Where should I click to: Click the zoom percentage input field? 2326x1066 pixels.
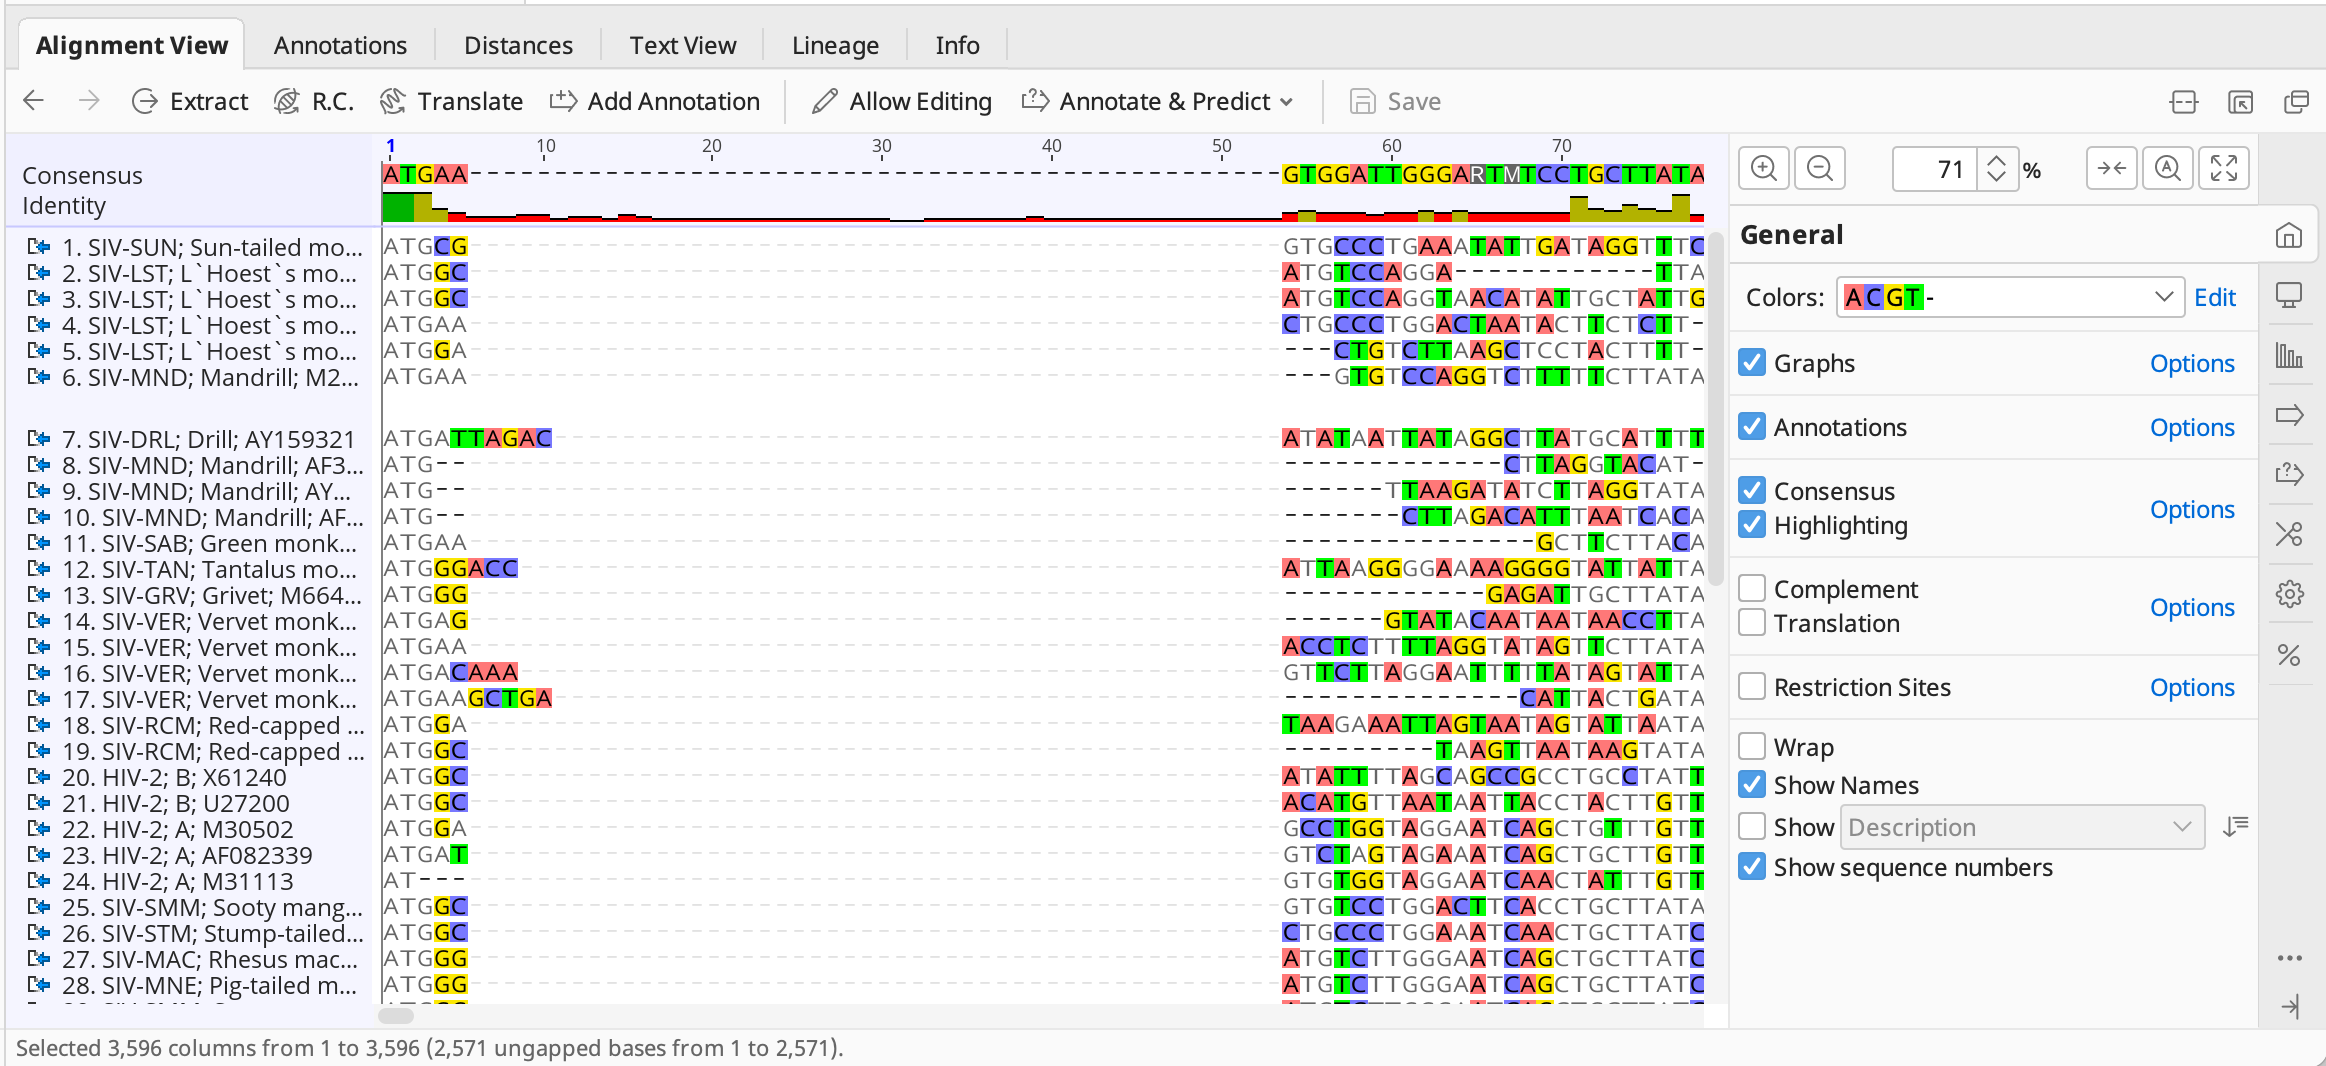pos(1936,169)
